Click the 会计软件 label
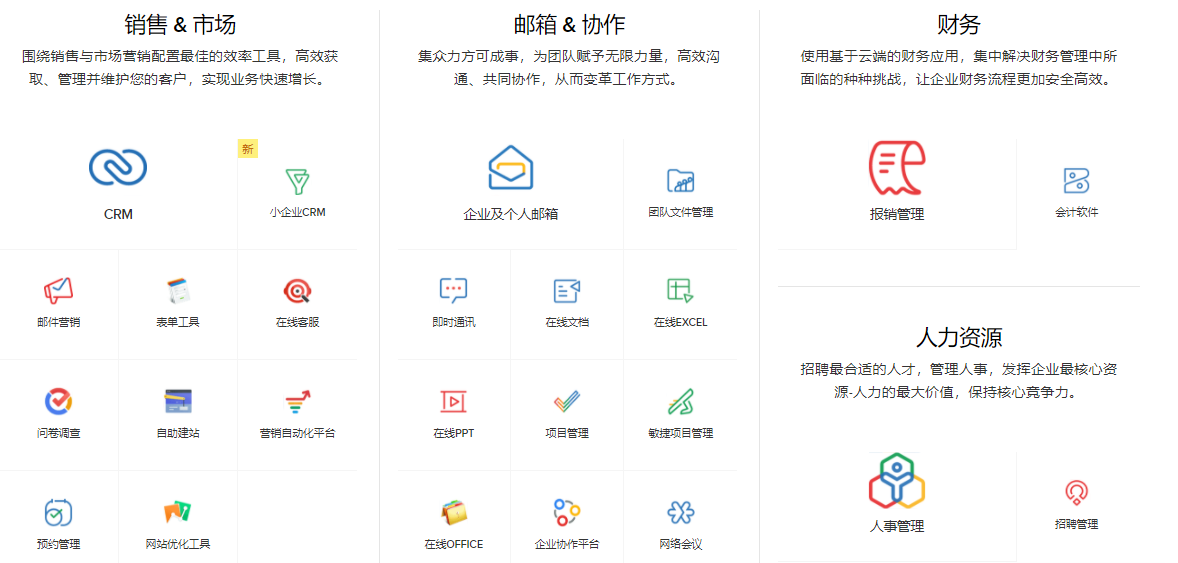This screenshot has height=563, width=1178. click(1076, 213)
